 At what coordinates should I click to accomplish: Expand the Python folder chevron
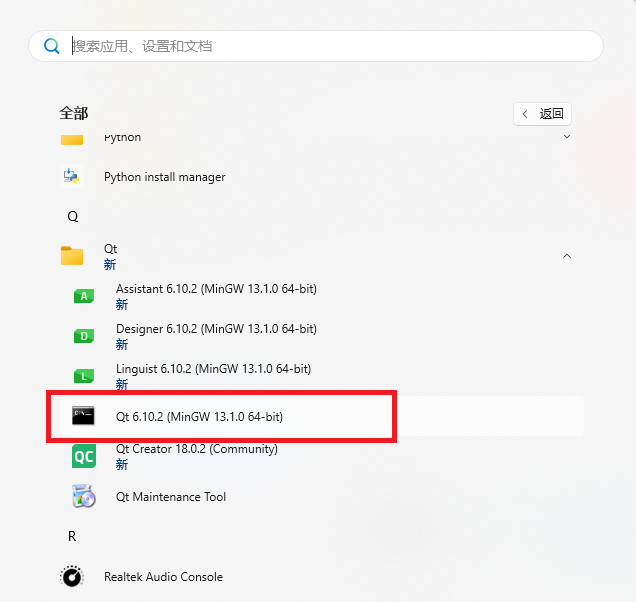(567, 137)
